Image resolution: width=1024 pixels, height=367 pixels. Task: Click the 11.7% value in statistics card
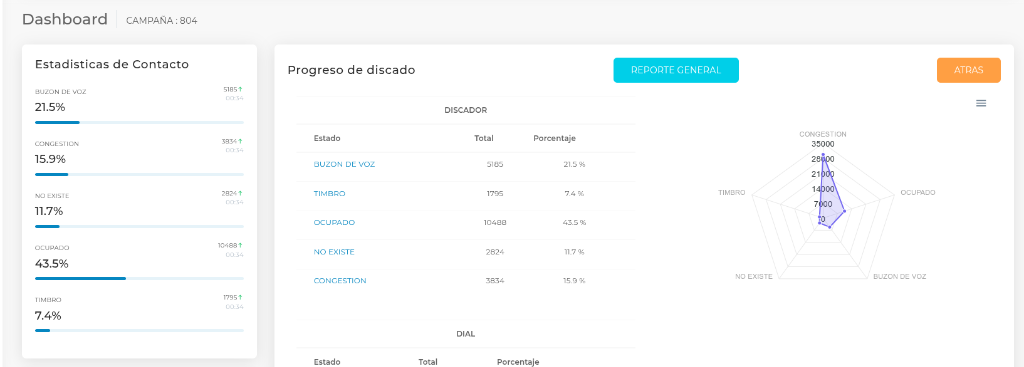click(49, 212)
